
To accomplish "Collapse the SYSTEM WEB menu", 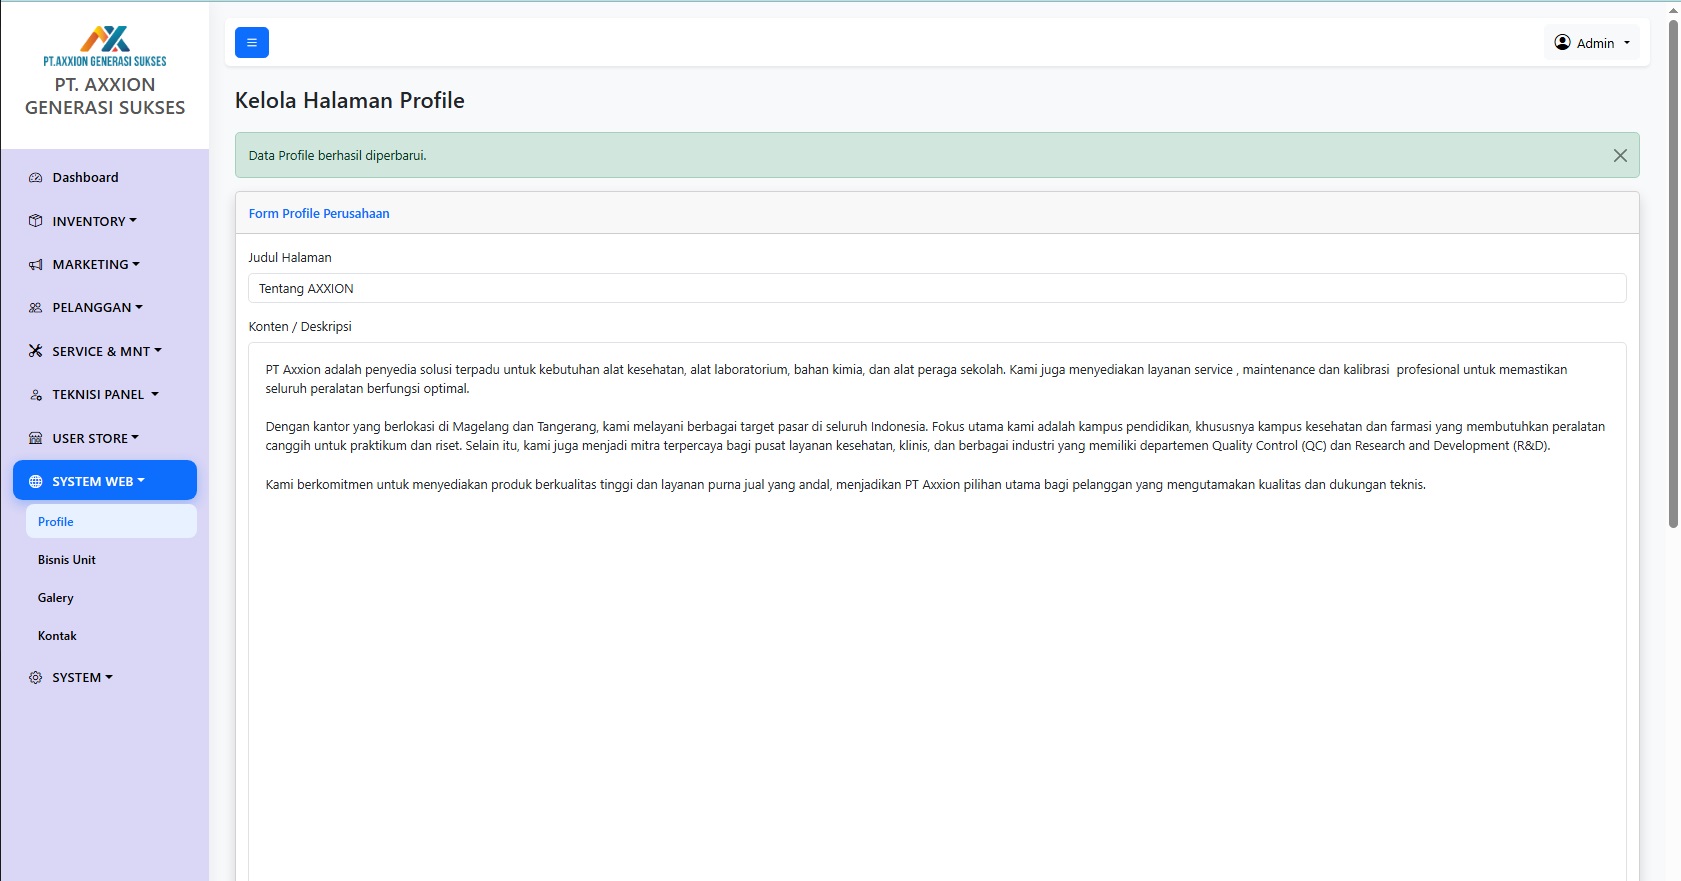I will (x=105, y=480).
